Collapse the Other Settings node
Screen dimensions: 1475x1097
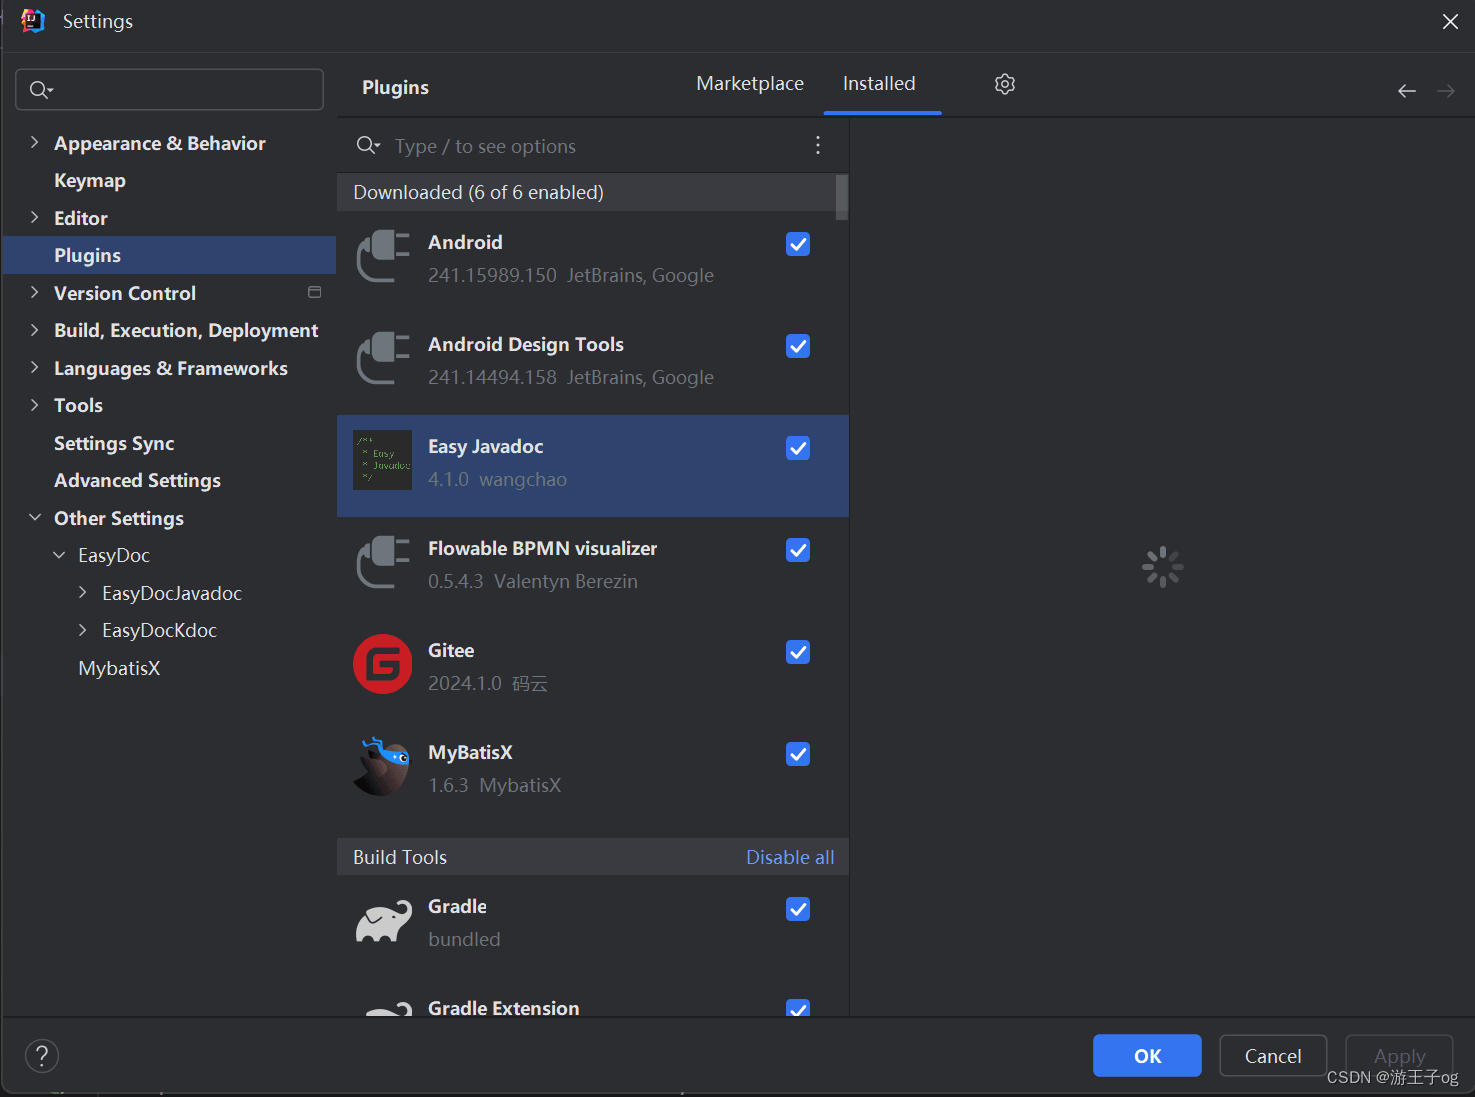pyautogui.click(x=35, y=518)
